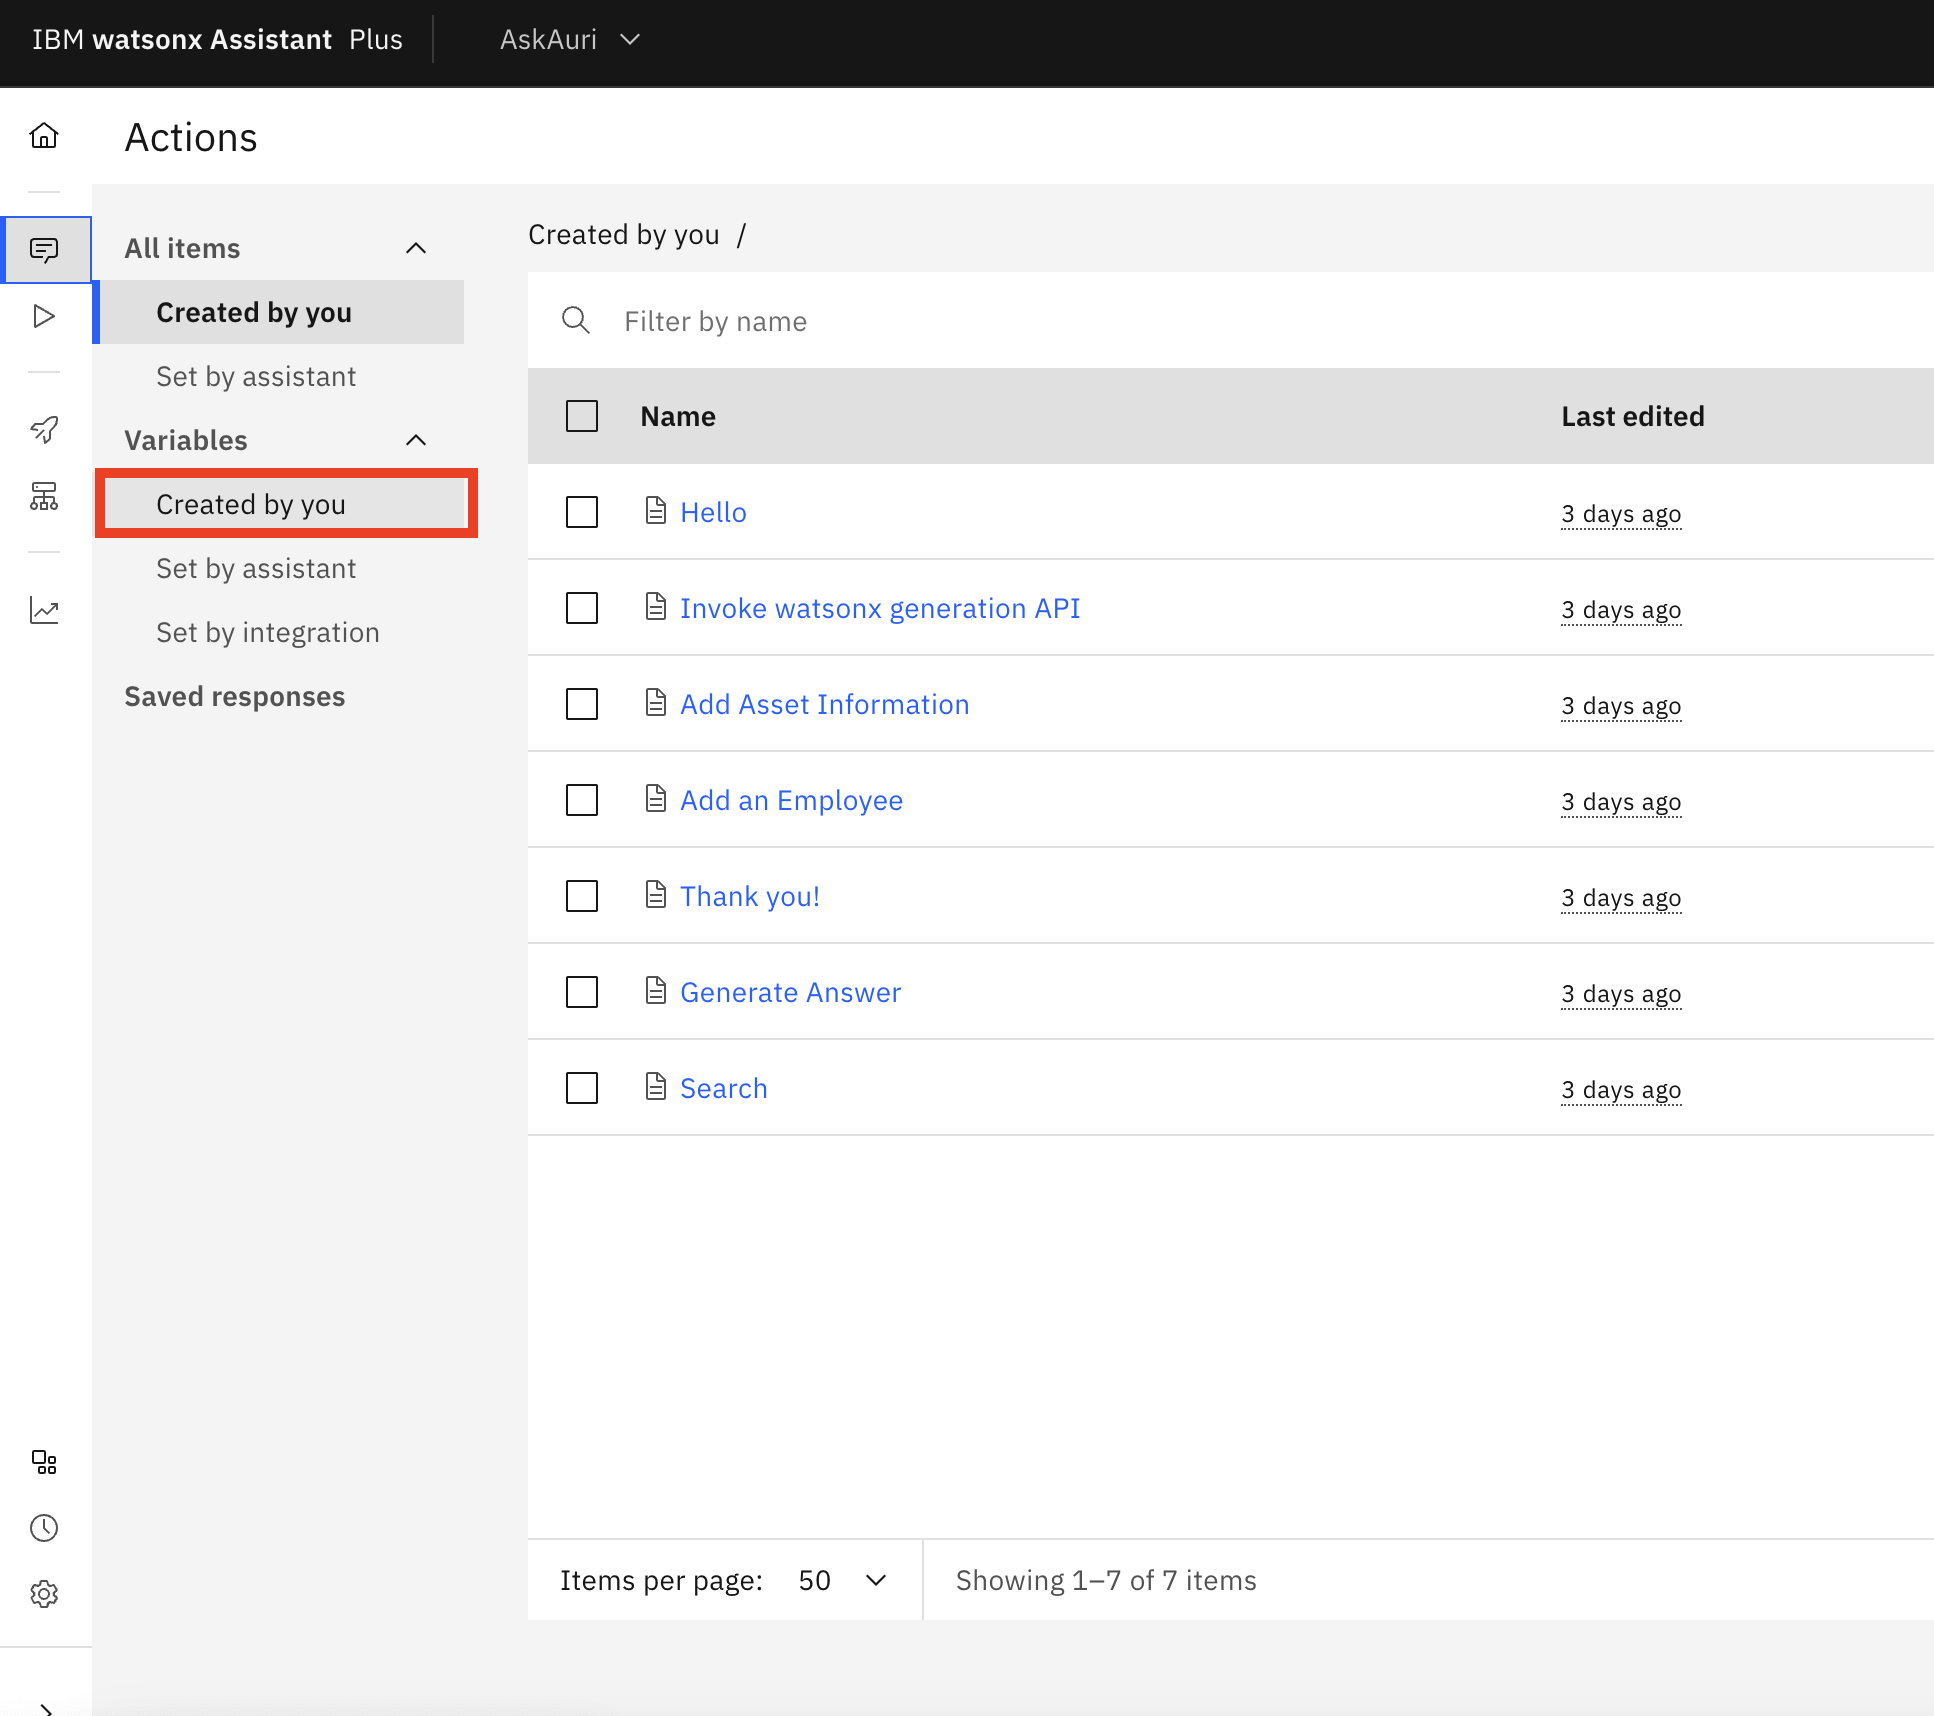Click the document icon beside Invoke watsonx generation API

pyautogui.click(x=656, y=607)
